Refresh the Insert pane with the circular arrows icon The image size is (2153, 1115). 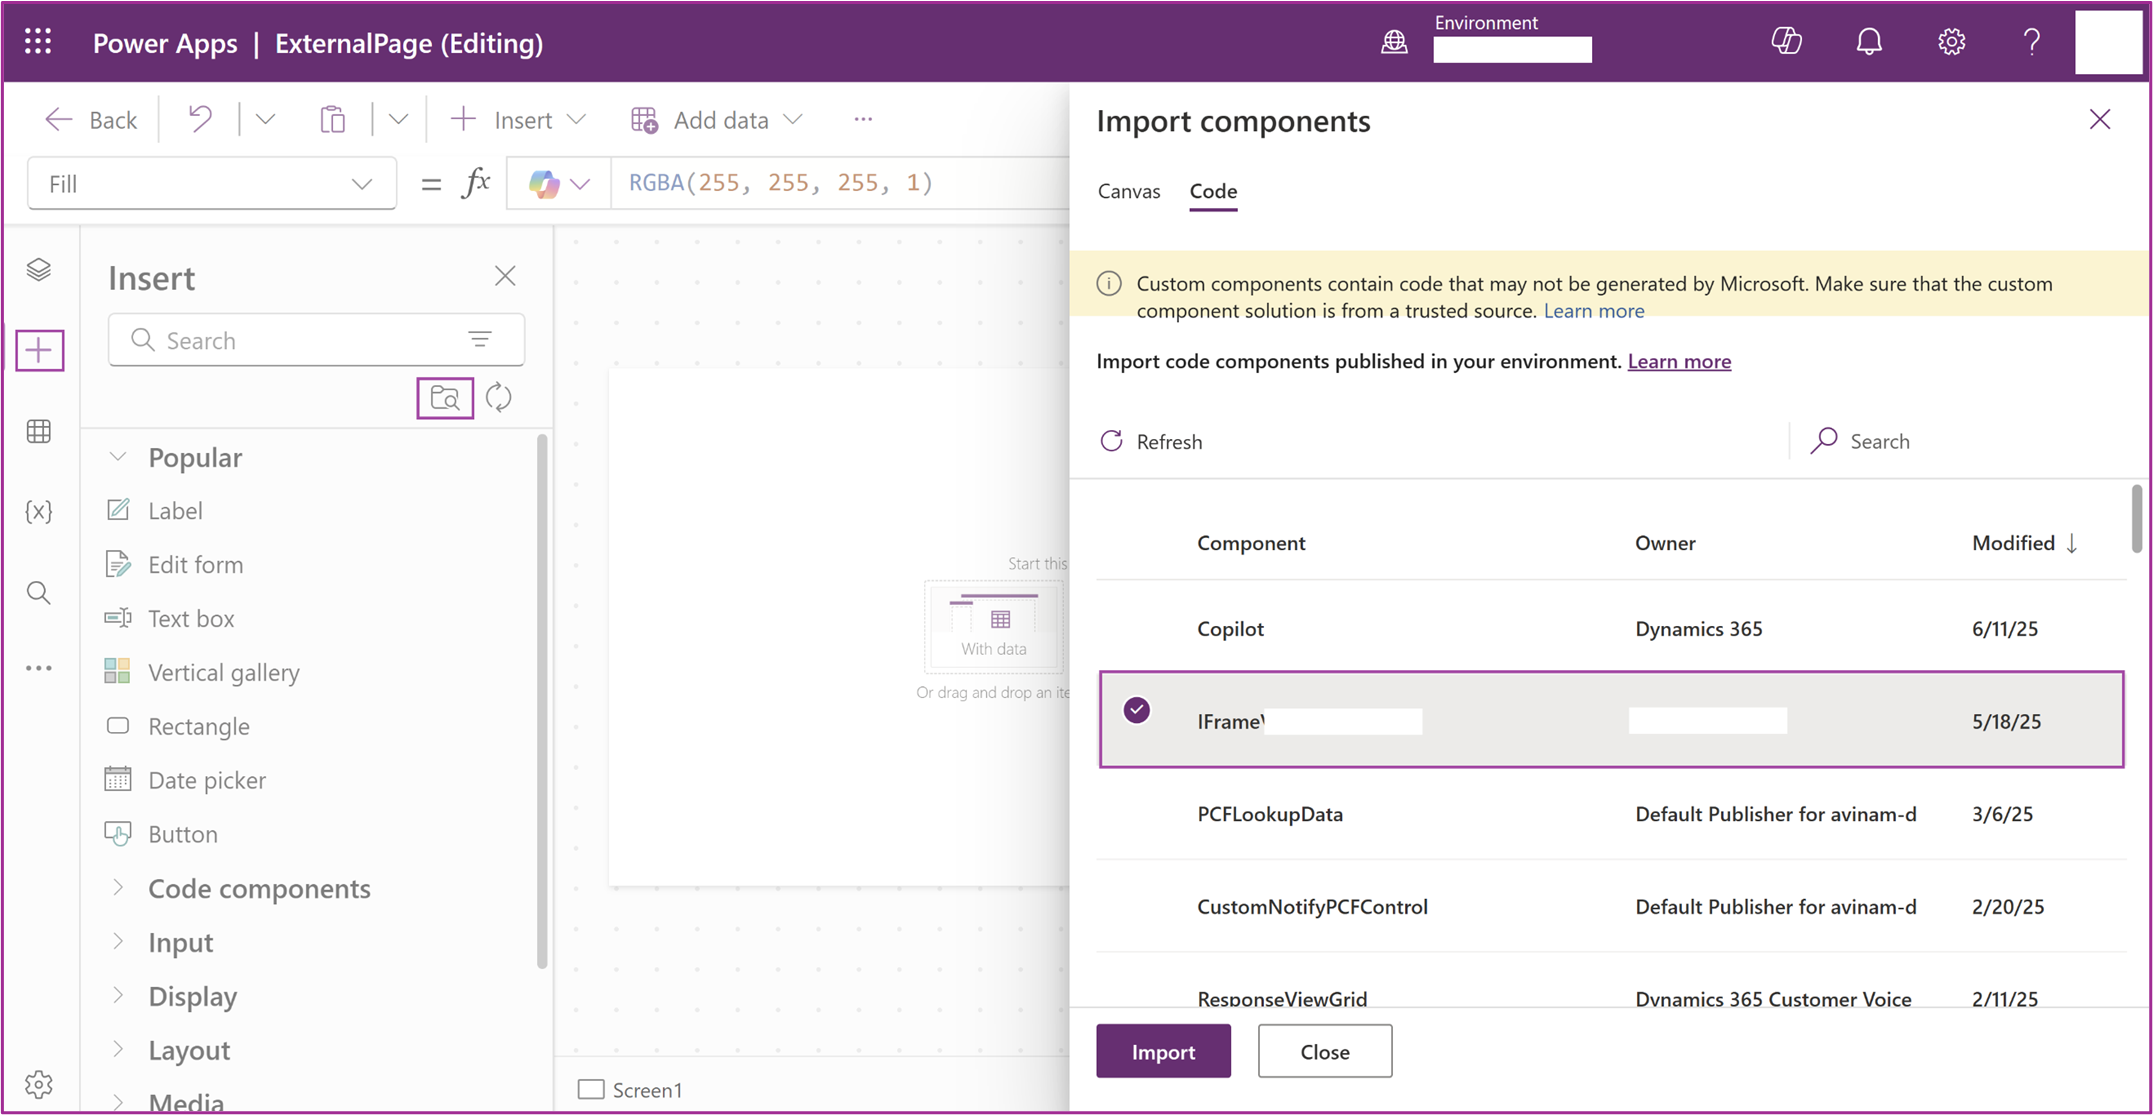pos(499,397)
